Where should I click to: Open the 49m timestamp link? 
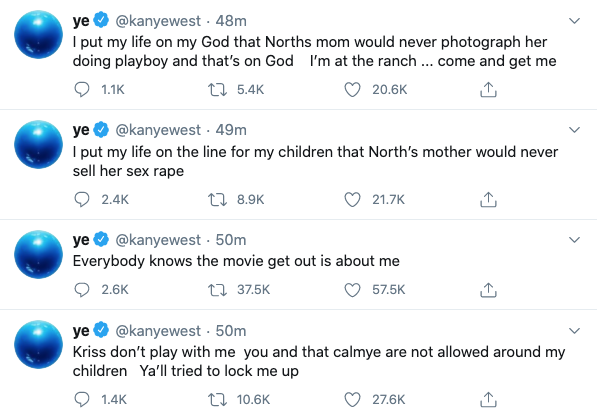point(231,130)
